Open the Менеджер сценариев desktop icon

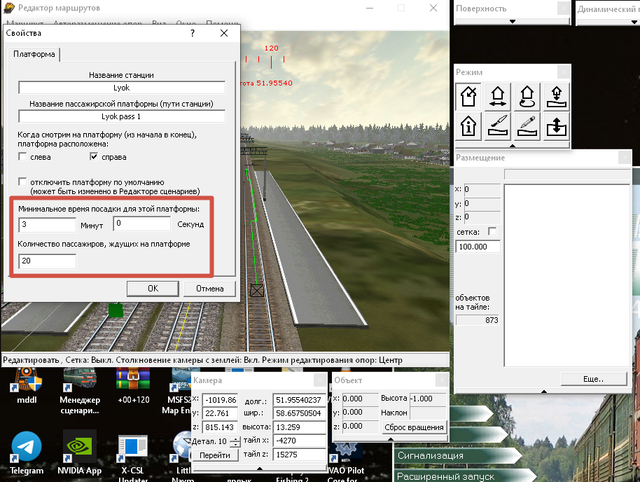point(80,391)
